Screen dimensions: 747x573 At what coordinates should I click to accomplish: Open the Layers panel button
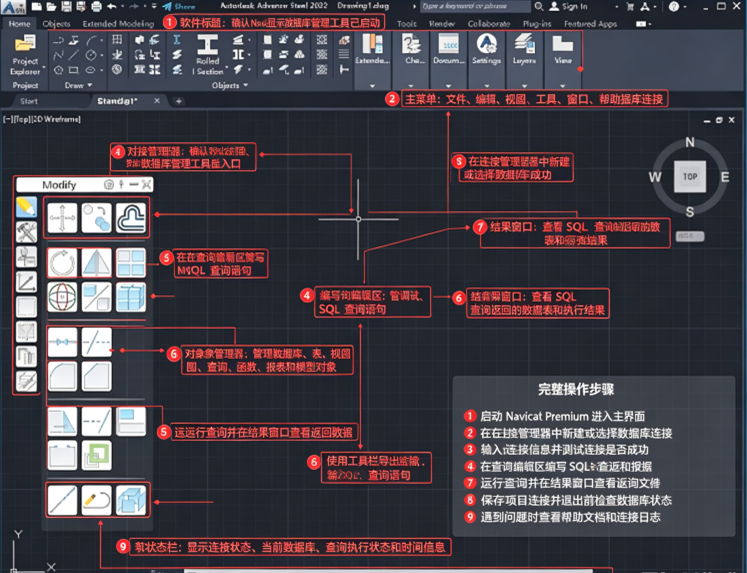click(x=525, y=49)
